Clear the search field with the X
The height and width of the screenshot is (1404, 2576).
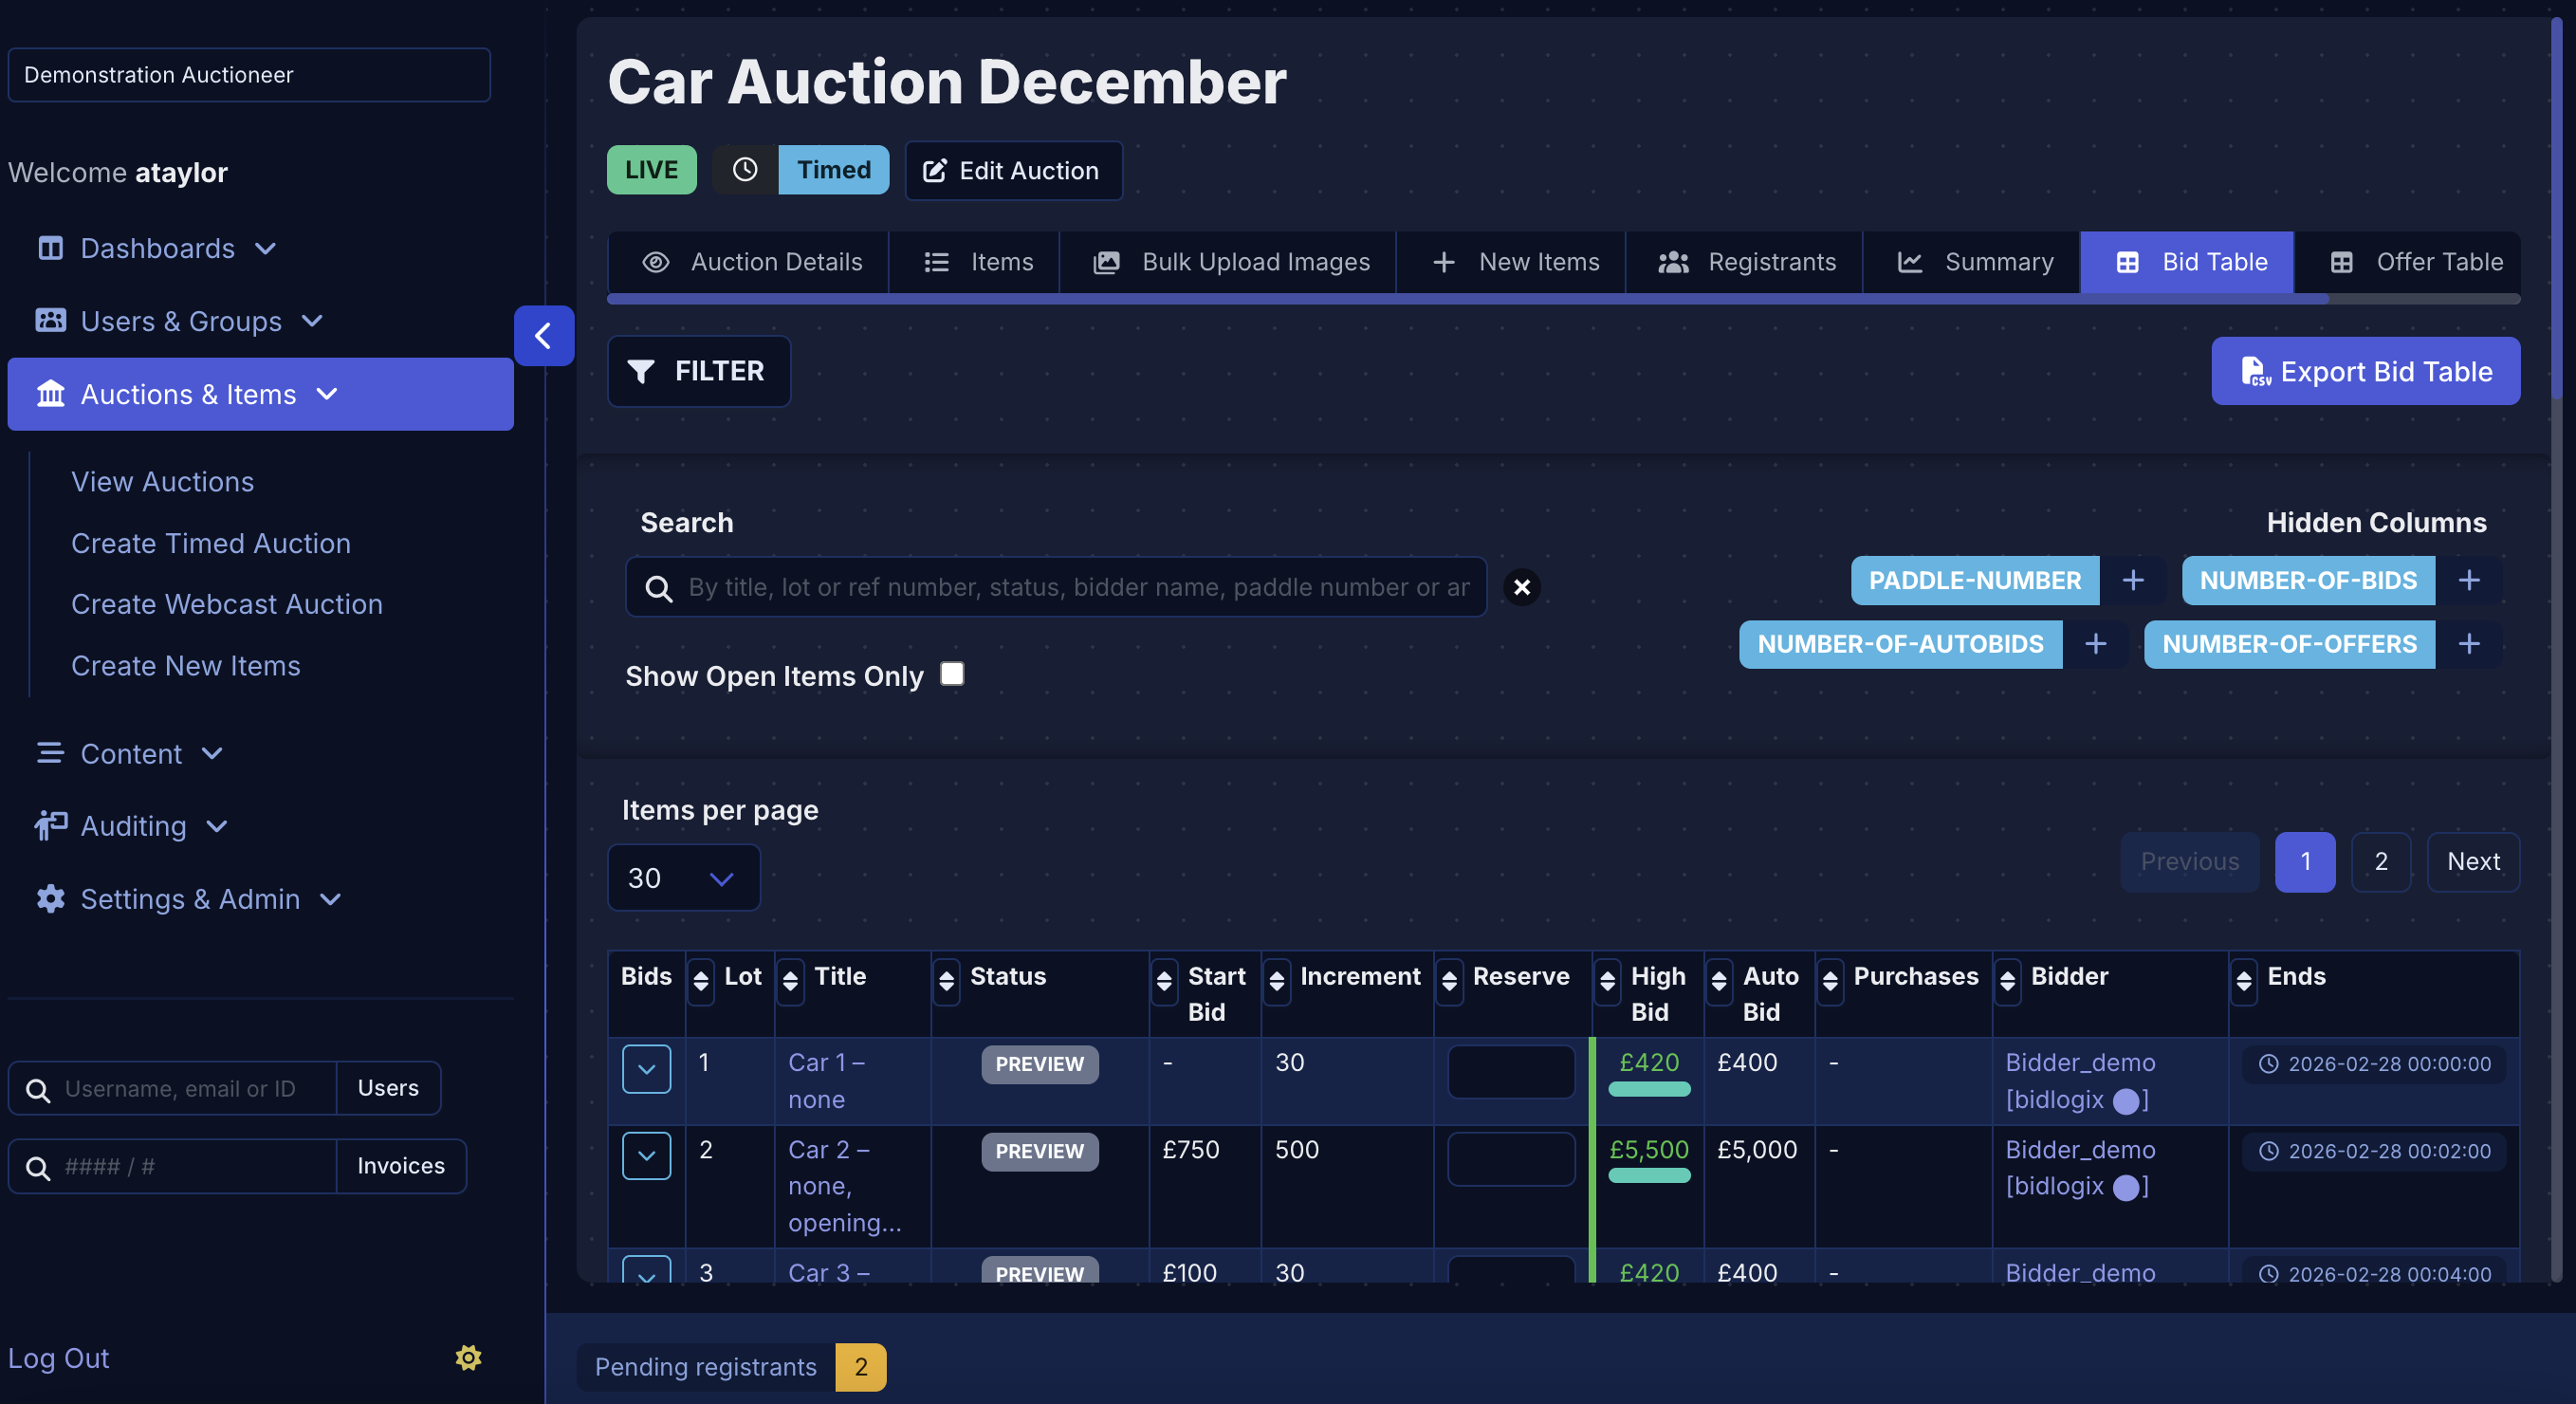(x=1522, y=587)
